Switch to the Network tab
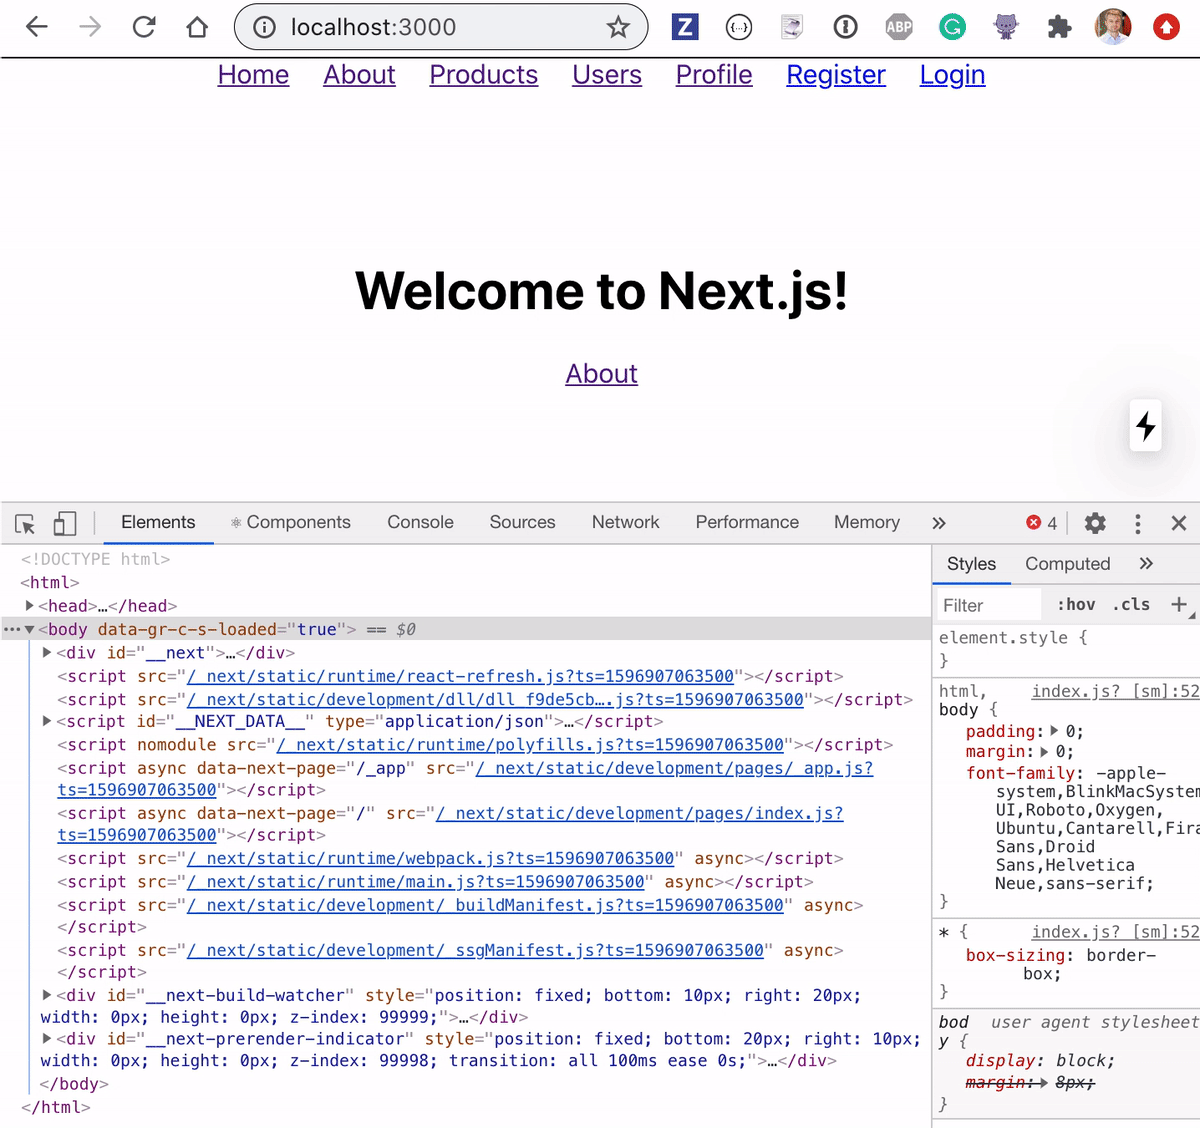 625,522
